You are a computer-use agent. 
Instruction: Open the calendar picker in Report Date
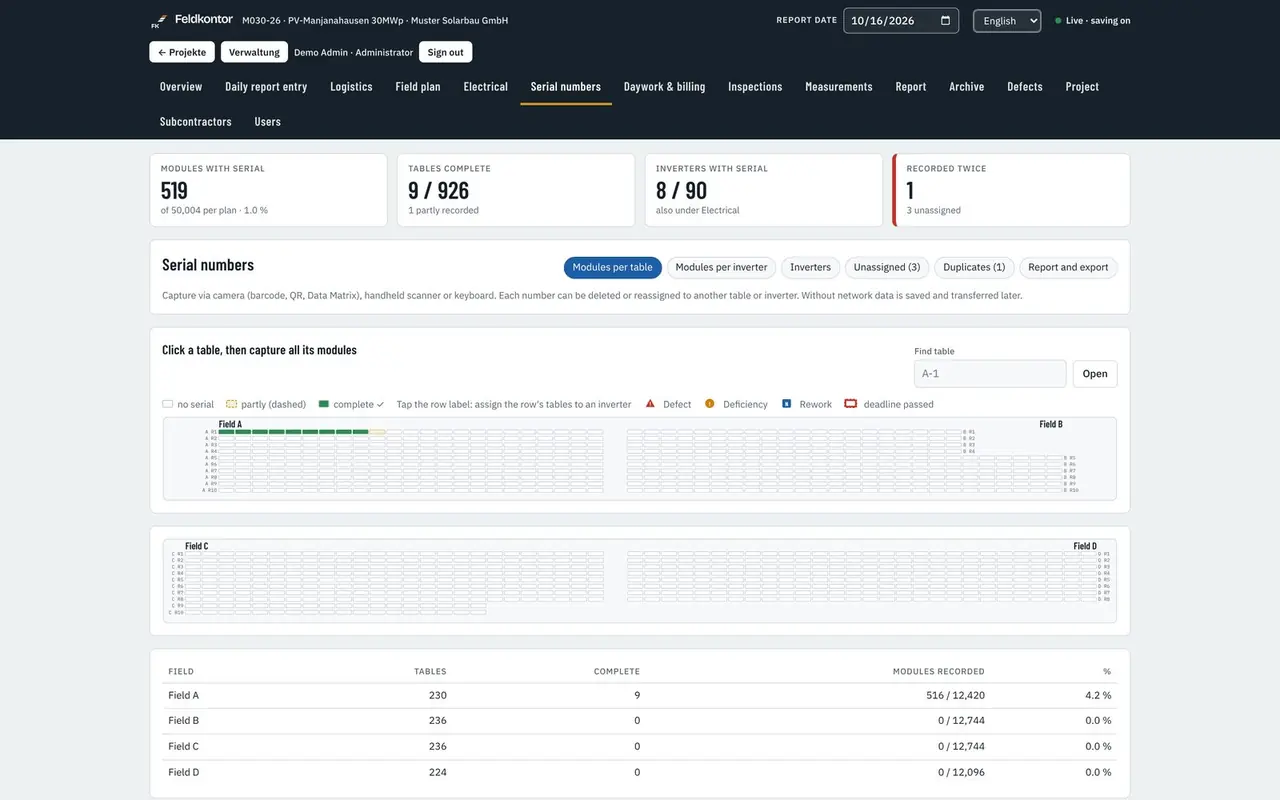click(x=945, y=21)
